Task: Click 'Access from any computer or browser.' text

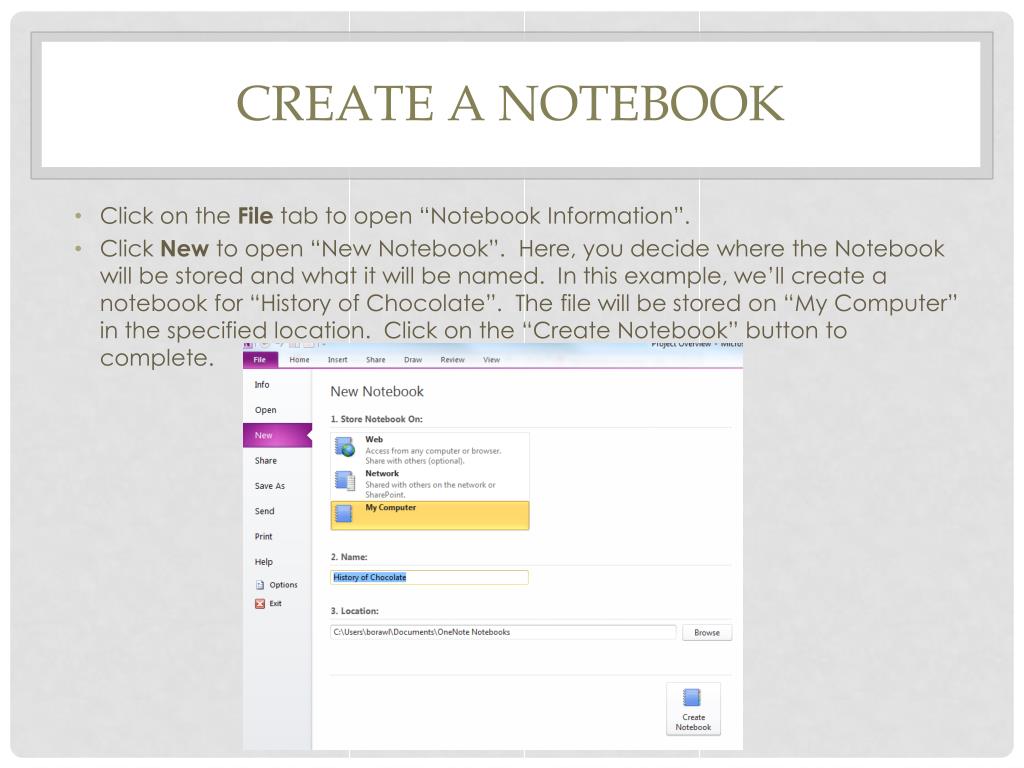Action: [433, 451]
